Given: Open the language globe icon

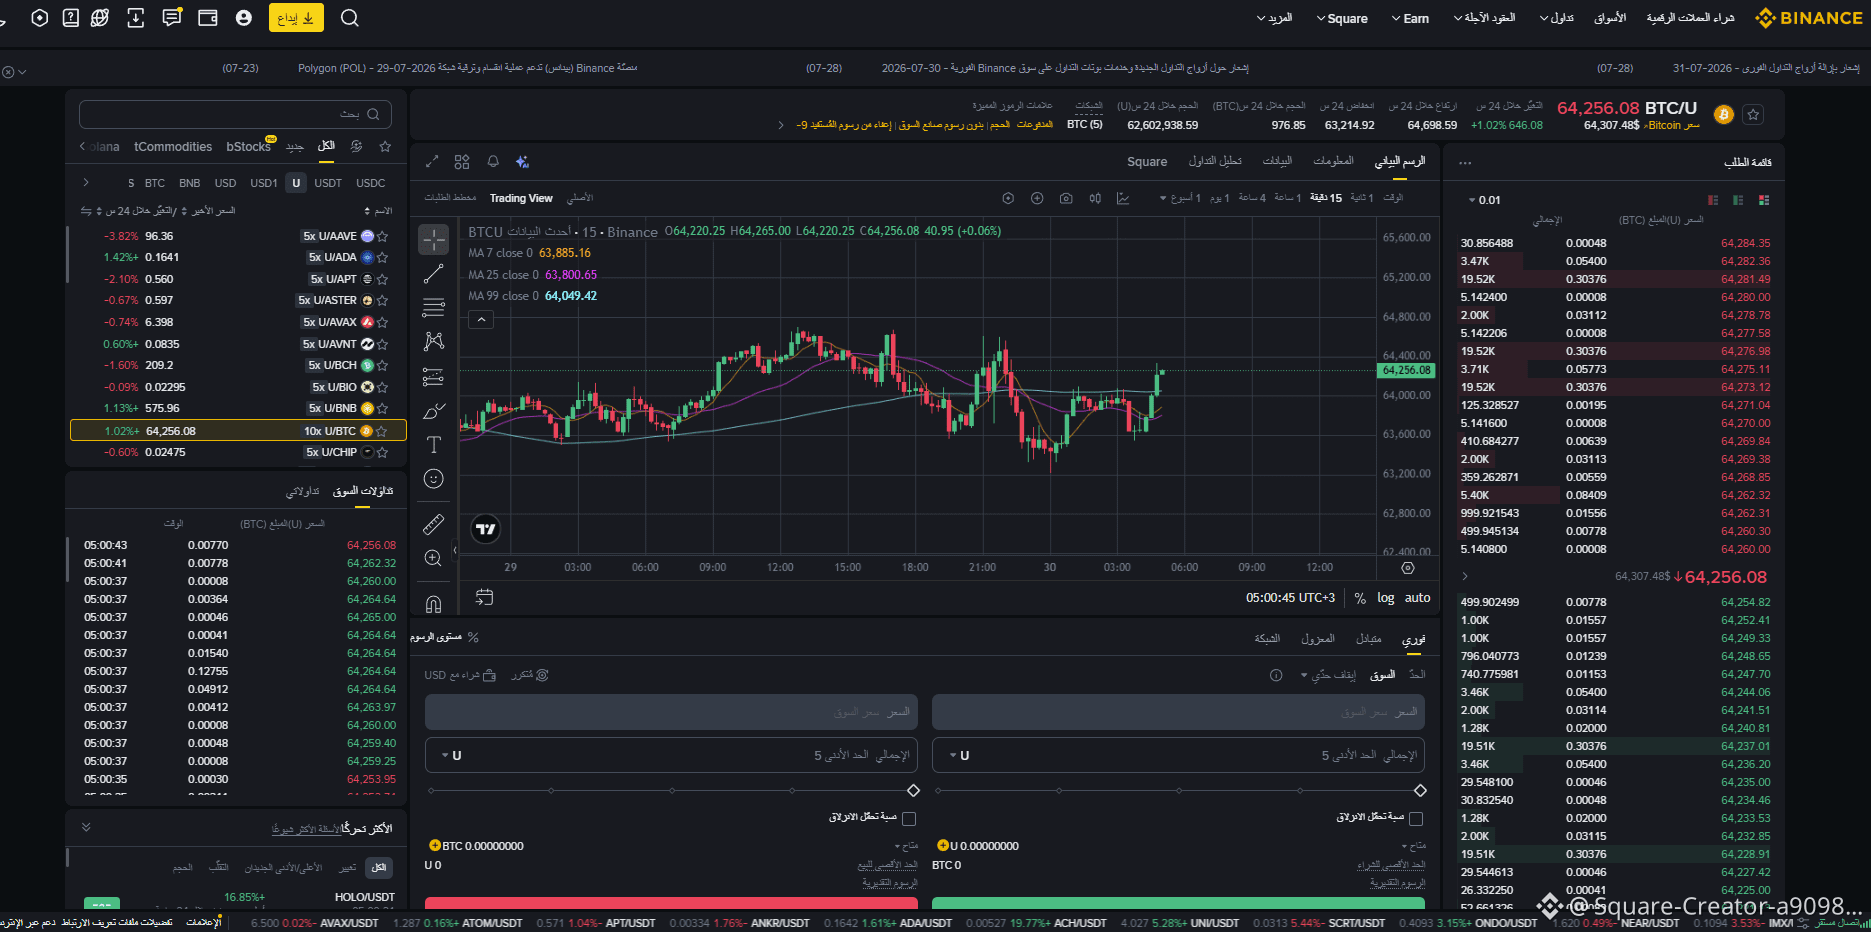Looking at the screenshot, I should tap(100, 18).
